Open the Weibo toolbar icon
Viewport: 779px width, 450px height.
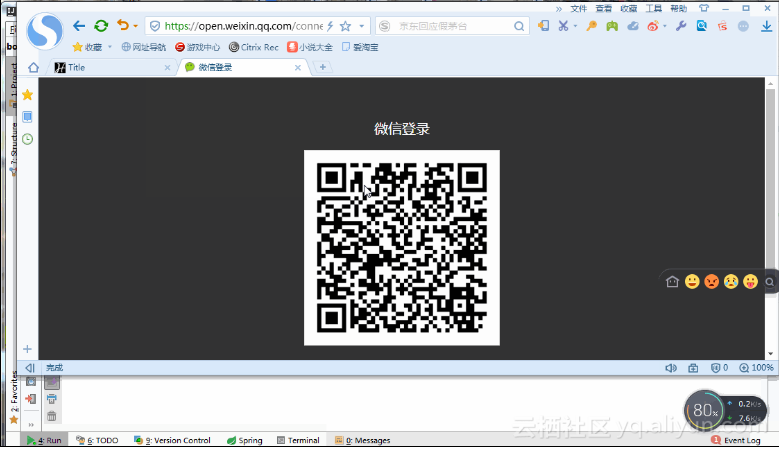coord(653,26)
